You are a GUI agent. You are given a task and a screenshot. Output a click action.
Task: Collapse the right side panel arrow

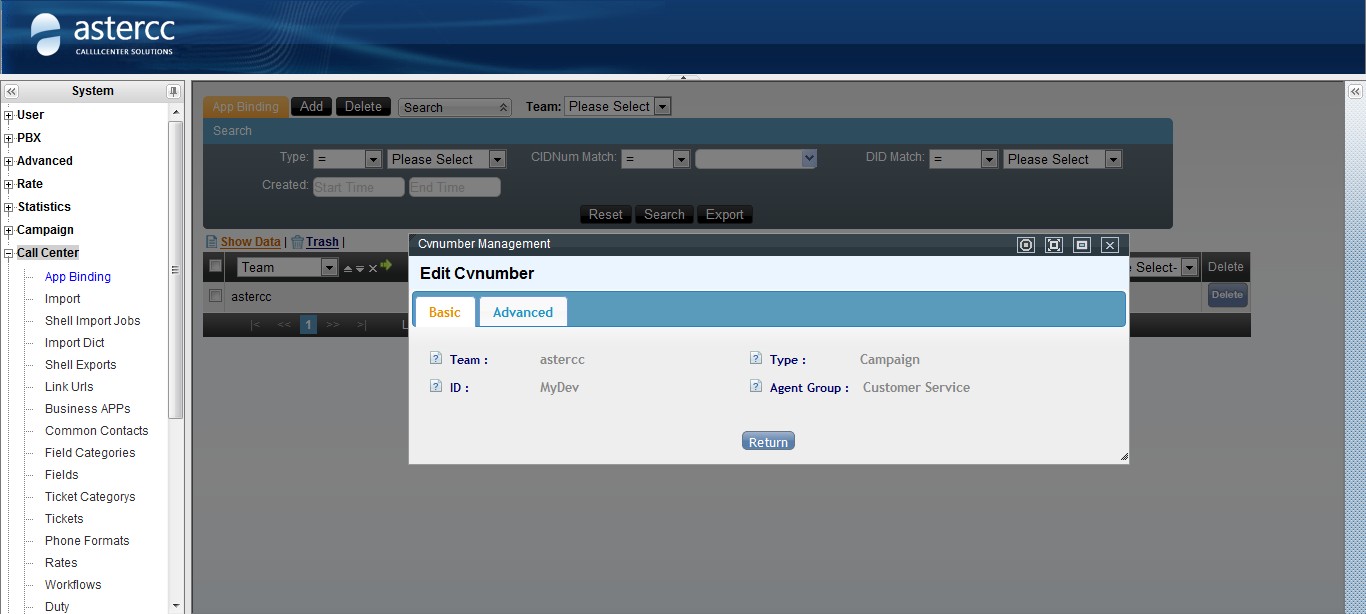point(1355,91)
